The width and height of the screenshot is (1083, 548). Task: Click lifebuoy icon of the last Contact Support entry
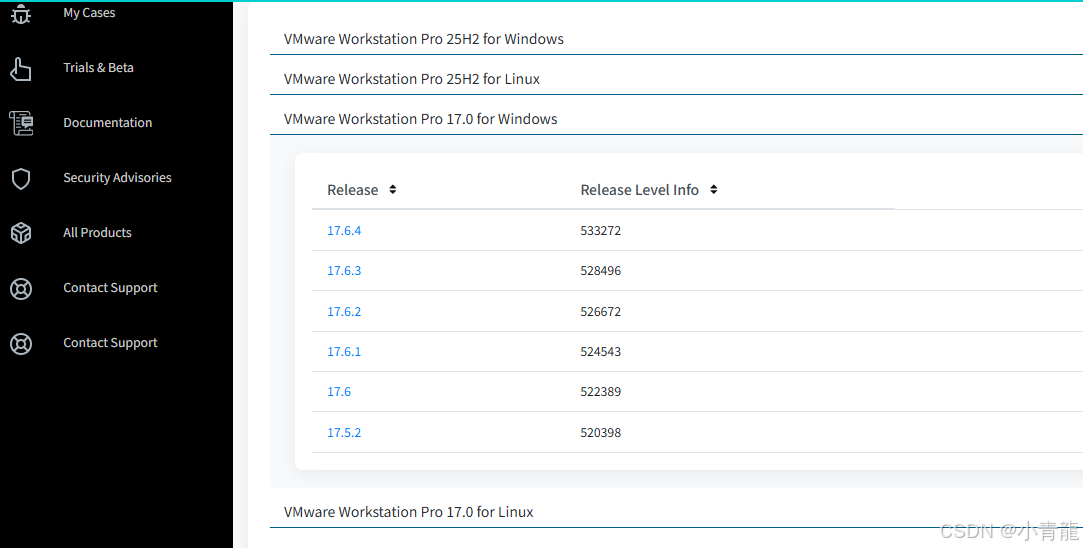pos(21,343)
